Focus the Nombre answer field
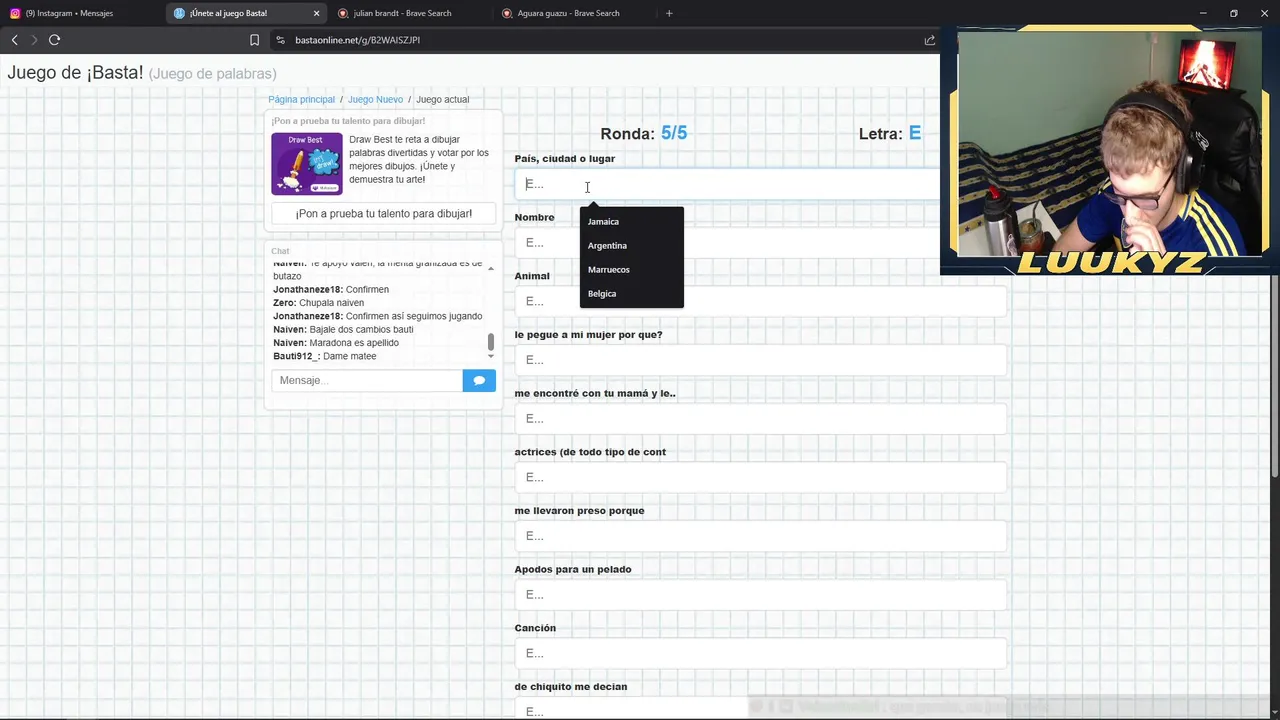This screenshot has width=1280, height=720. pos(760,242)
